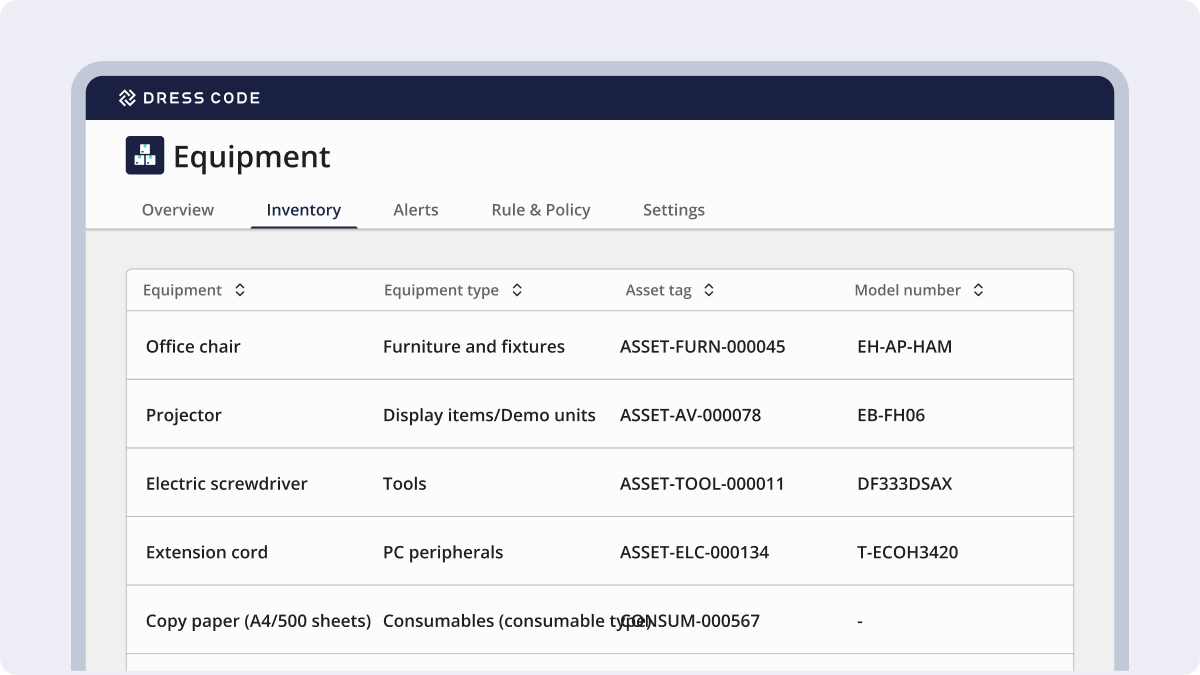Click the Equipment boxes icon
This screenshot has height=675, width=1200.
tap(145, 156)
